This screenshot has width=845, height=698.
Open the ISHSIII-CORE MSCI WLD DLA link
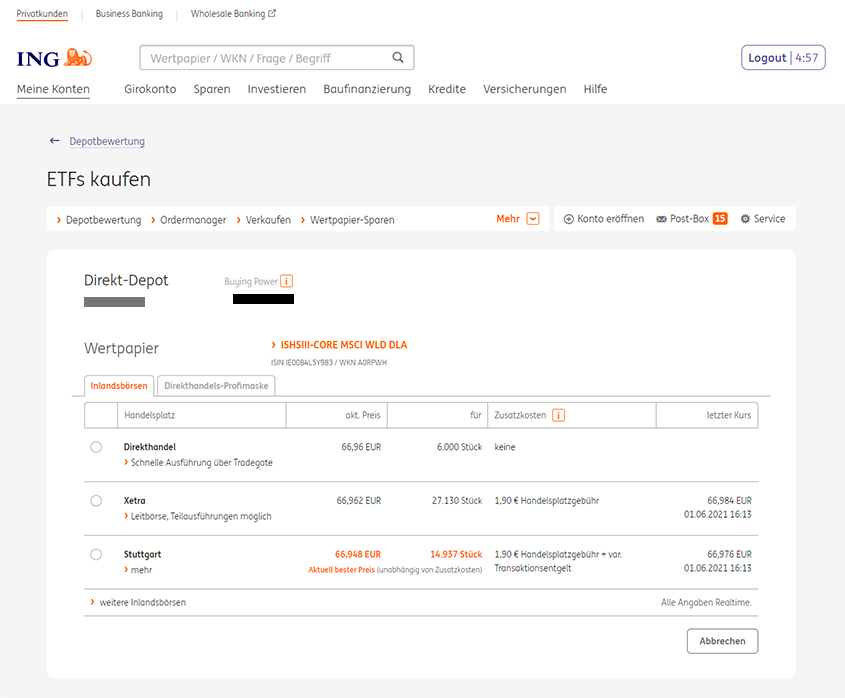coord(343,345)
